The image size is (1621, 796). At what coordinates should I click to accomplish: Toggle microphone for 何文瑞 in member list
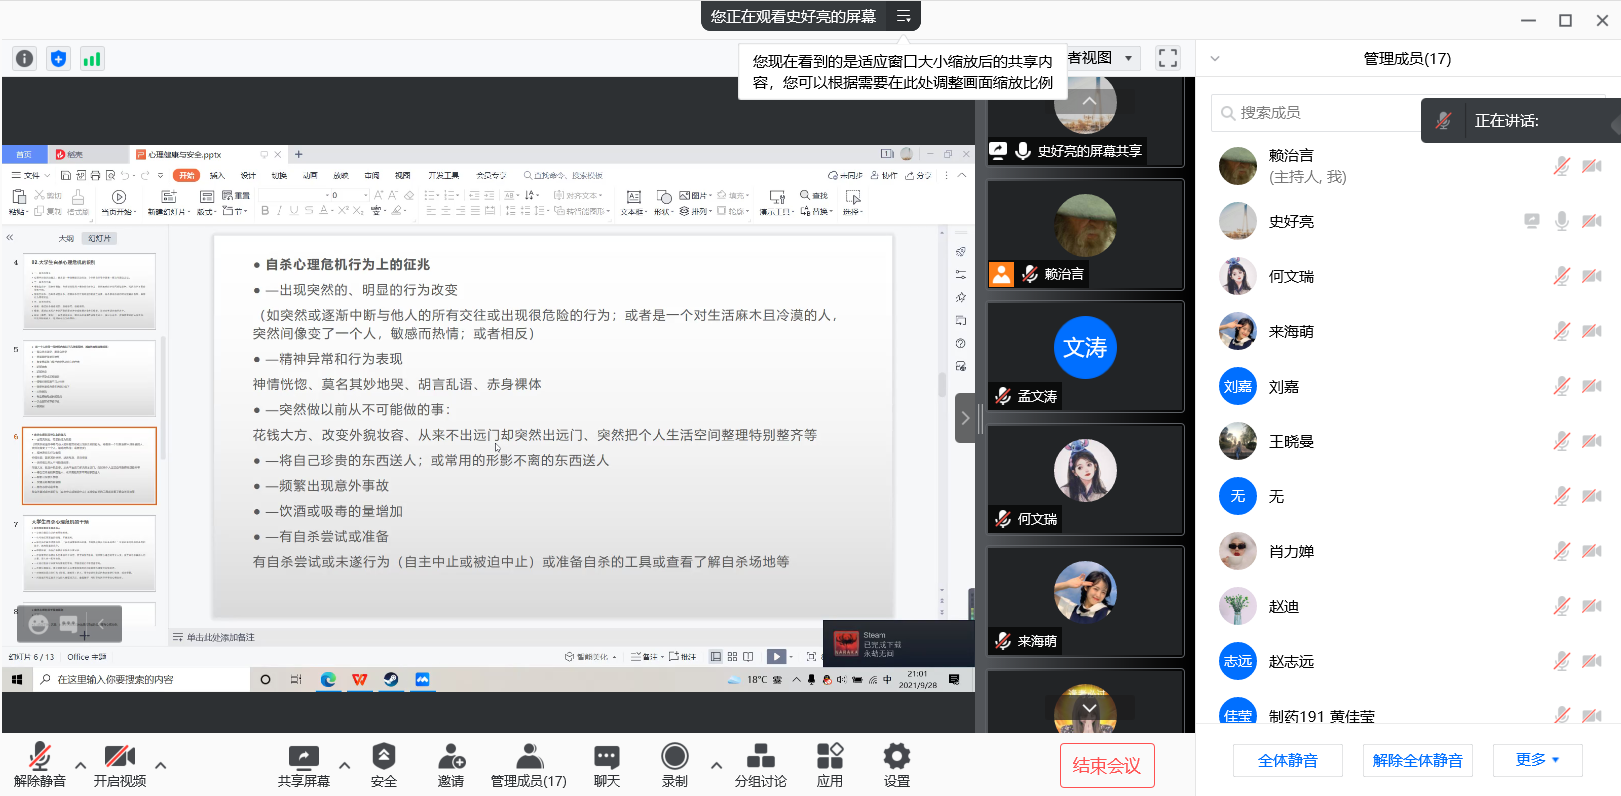pos(1561,276)
